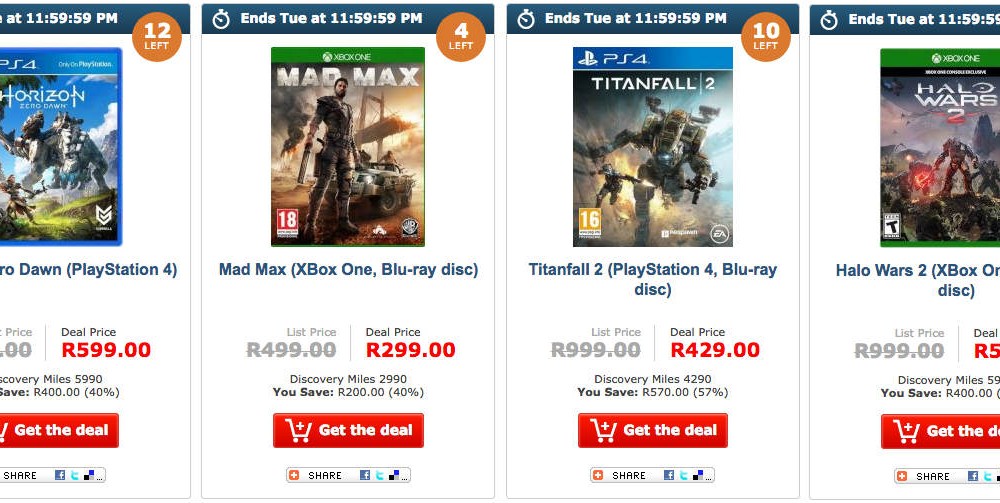The image size is (1000, 503).
Task: Click the orange plus share icon under Halo Wars 2
Action: tap(902, 477)
